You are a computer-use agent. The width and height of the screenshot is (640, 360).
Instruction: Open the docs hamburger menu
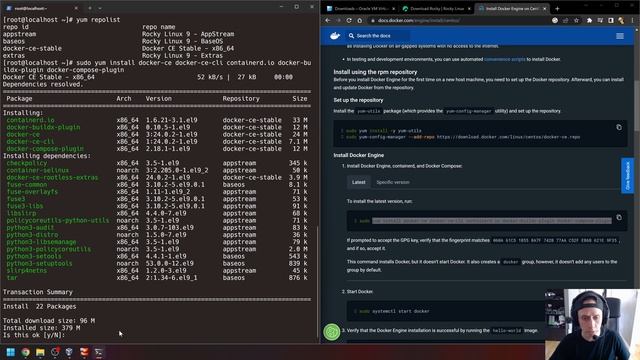(620, 36)
